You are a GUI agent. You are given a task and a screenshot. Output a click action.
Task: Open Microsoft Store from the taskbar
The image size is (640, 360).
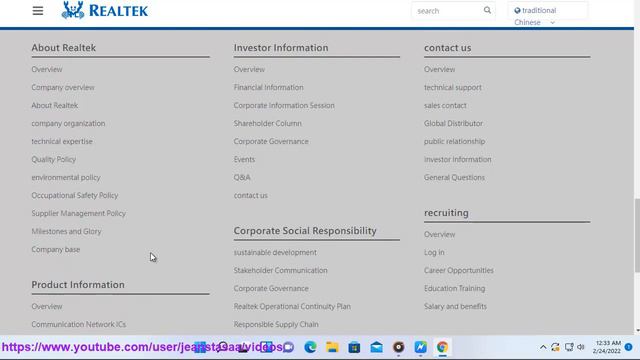coord(354,347)
